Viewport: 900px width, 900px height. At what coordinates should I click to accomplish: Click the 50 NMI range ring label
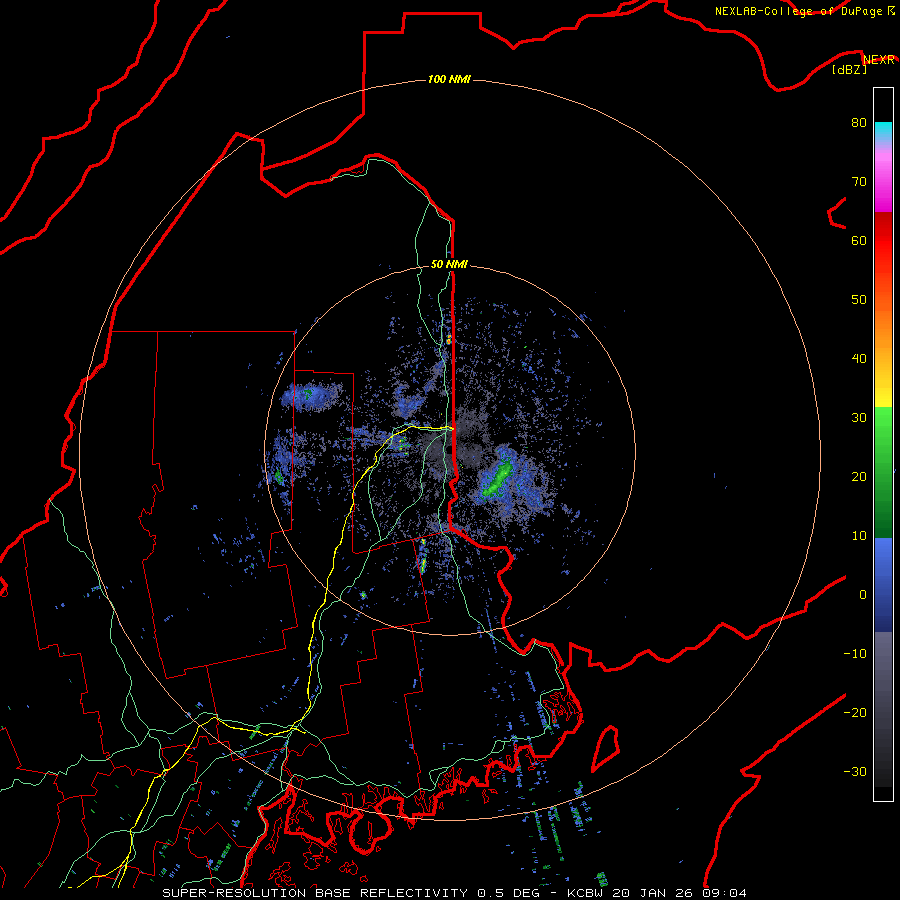coord(449,265)
